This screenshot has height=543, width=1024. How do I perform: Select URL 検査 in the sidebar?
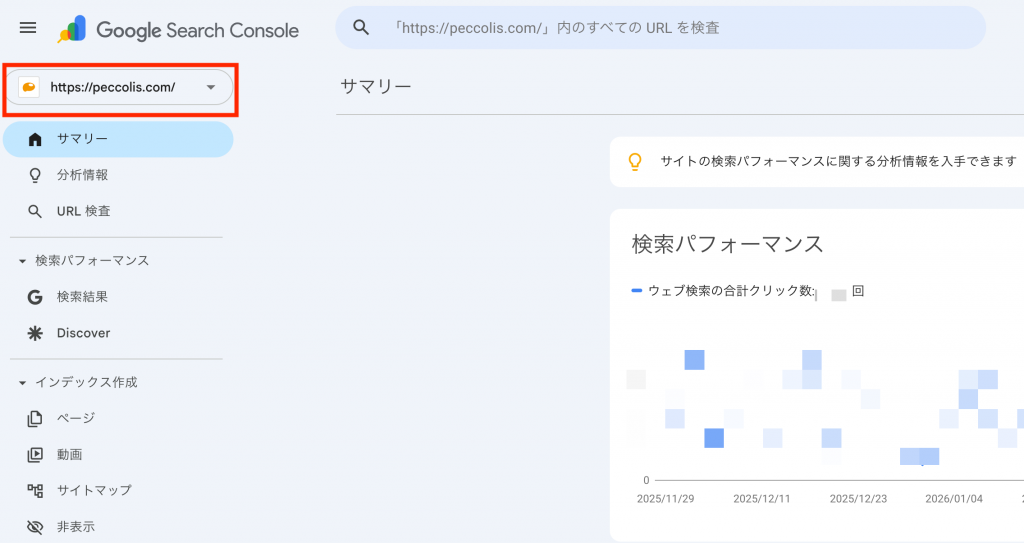84,211
